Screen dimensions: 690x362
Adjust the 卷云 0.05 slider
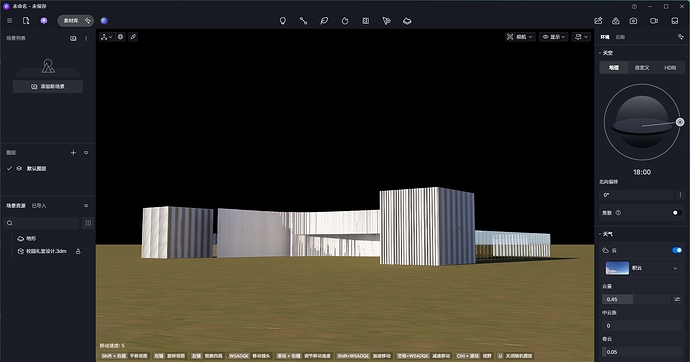point(642,352)
